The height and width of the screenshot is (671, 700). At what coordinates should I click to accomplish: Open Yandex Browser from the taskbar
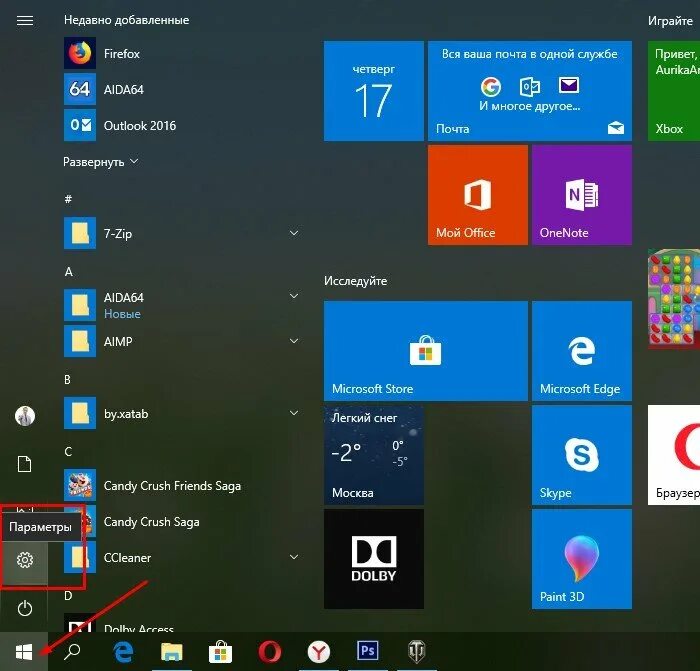[319, 652]
